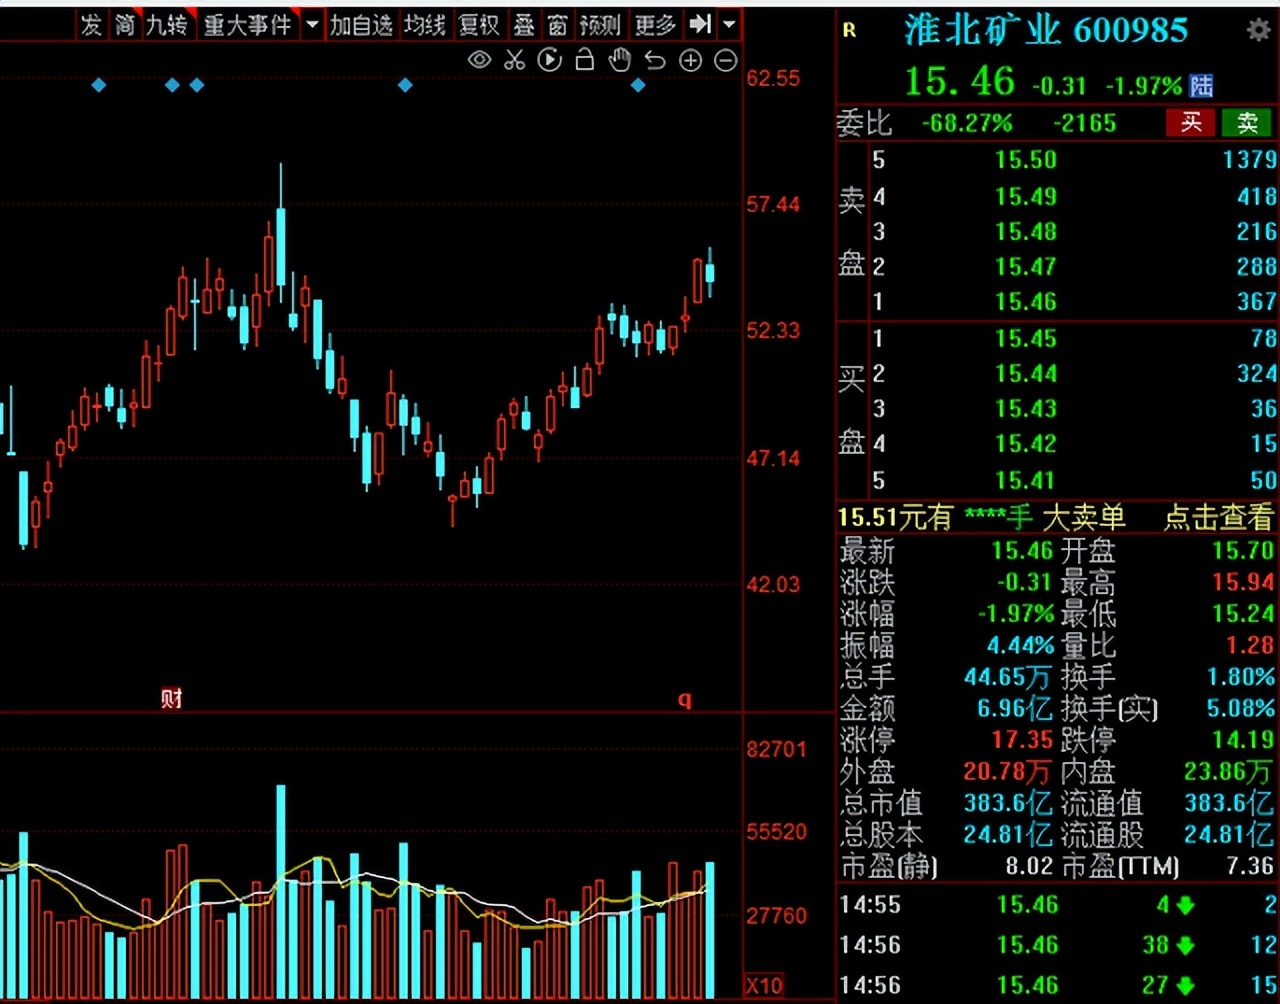Expand the dropdown arrow after 重大事件
Screen dimensions: 1280x1004
(x=312, y=24)
